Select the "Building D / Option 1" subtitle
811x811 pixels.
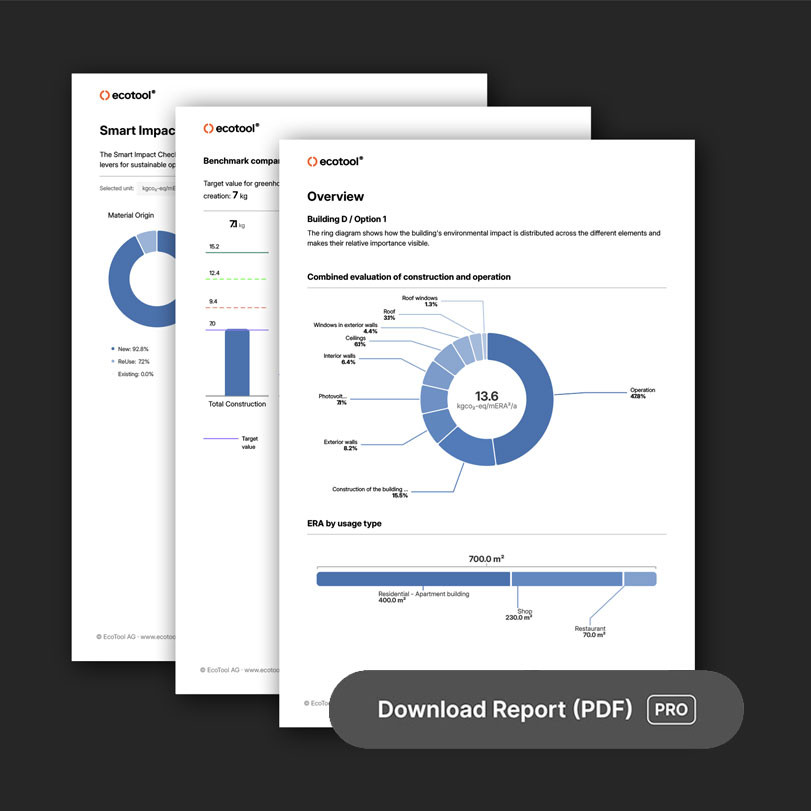pos(347,219)
